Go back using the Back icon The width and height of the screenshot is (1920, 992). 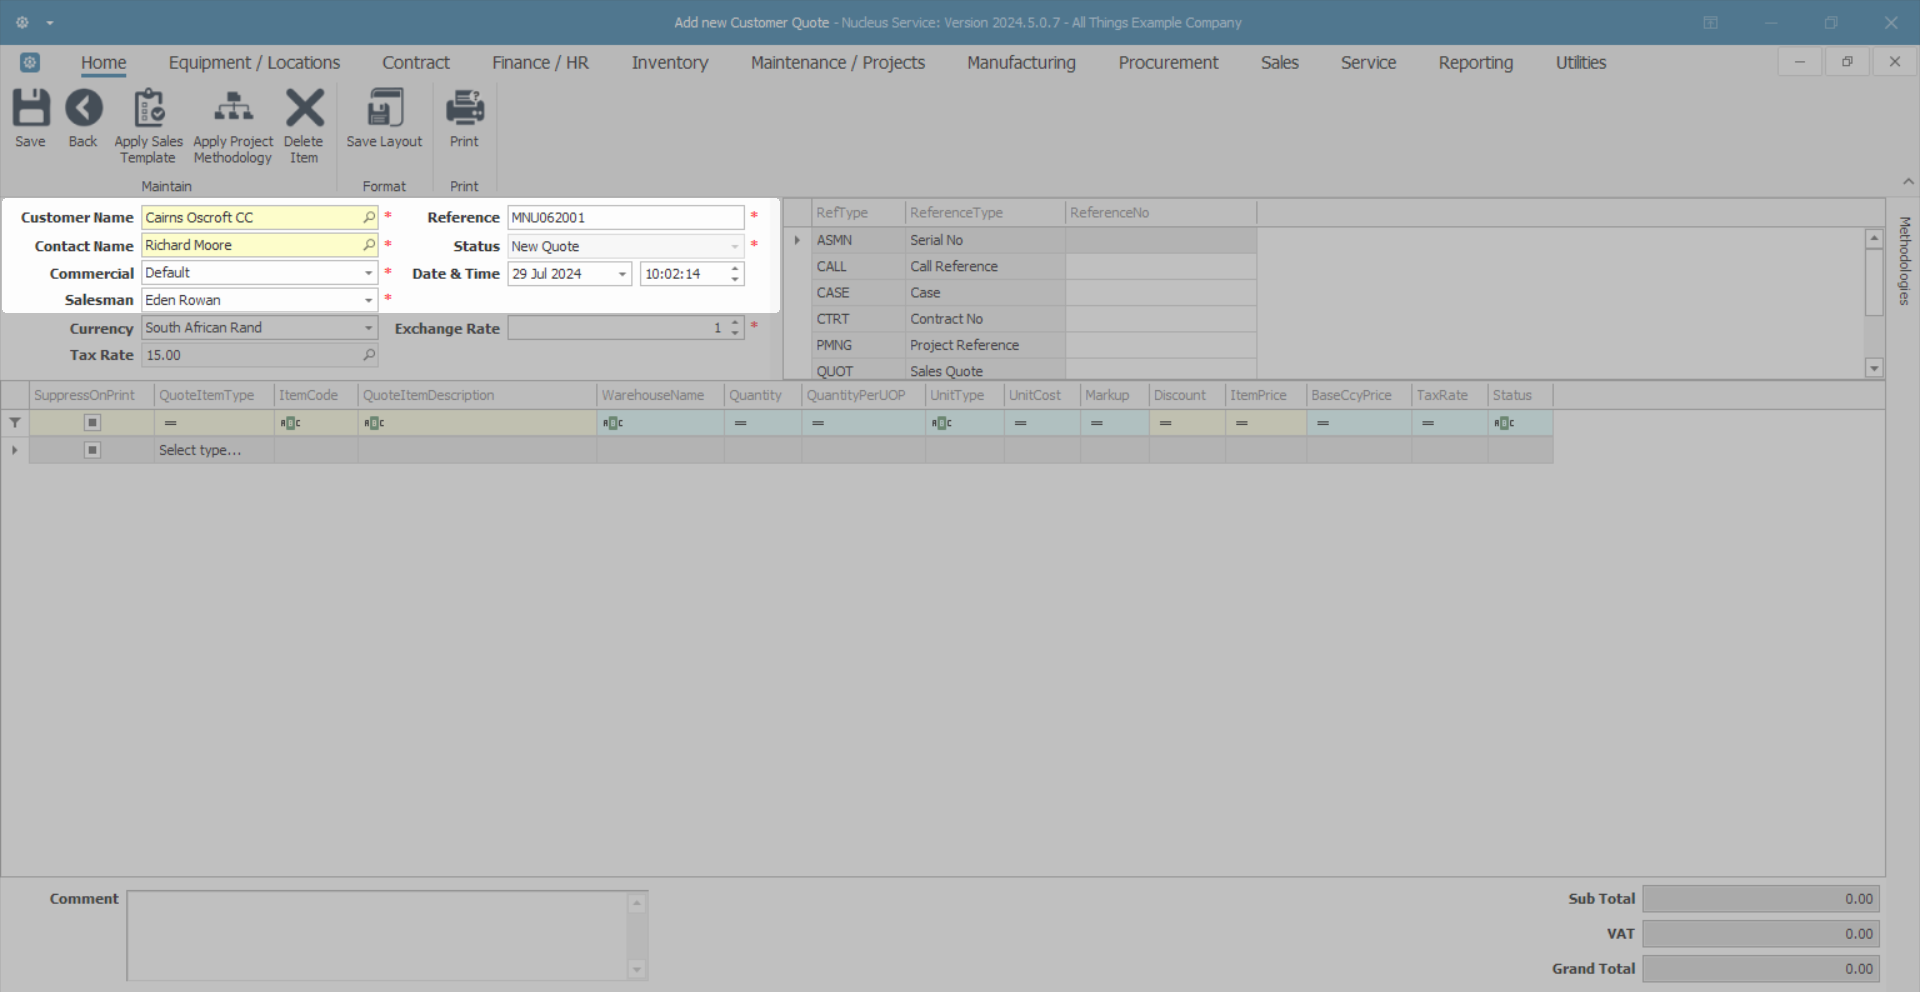click(83, 108)
